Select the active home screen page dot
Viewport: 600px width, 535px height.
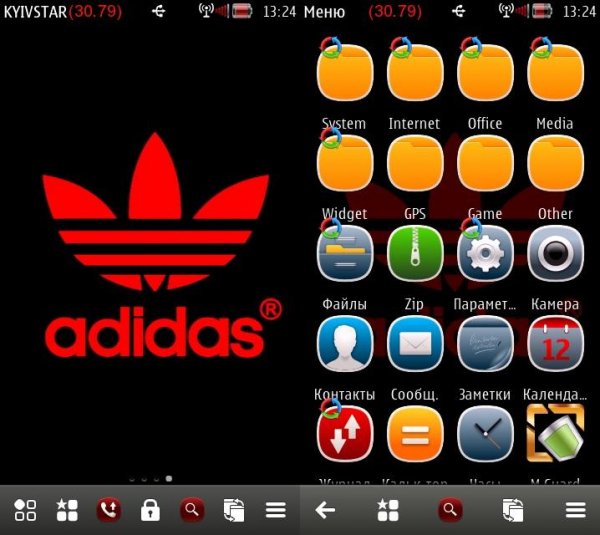pos(169,478)
